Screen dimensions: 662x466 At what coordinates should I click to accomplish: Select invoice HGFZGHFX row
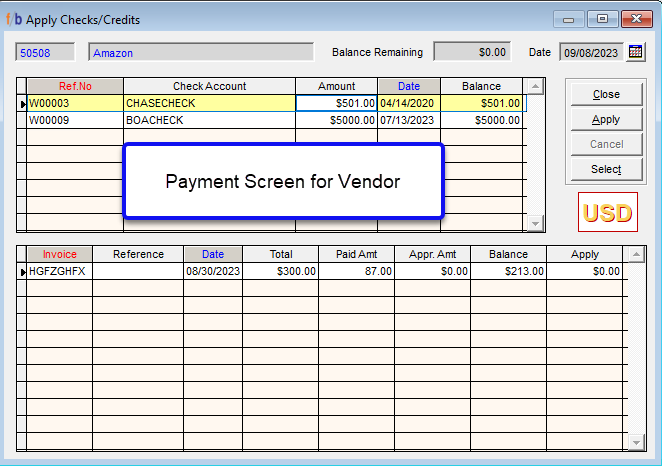pyautogui.click(x=59, y=271)
